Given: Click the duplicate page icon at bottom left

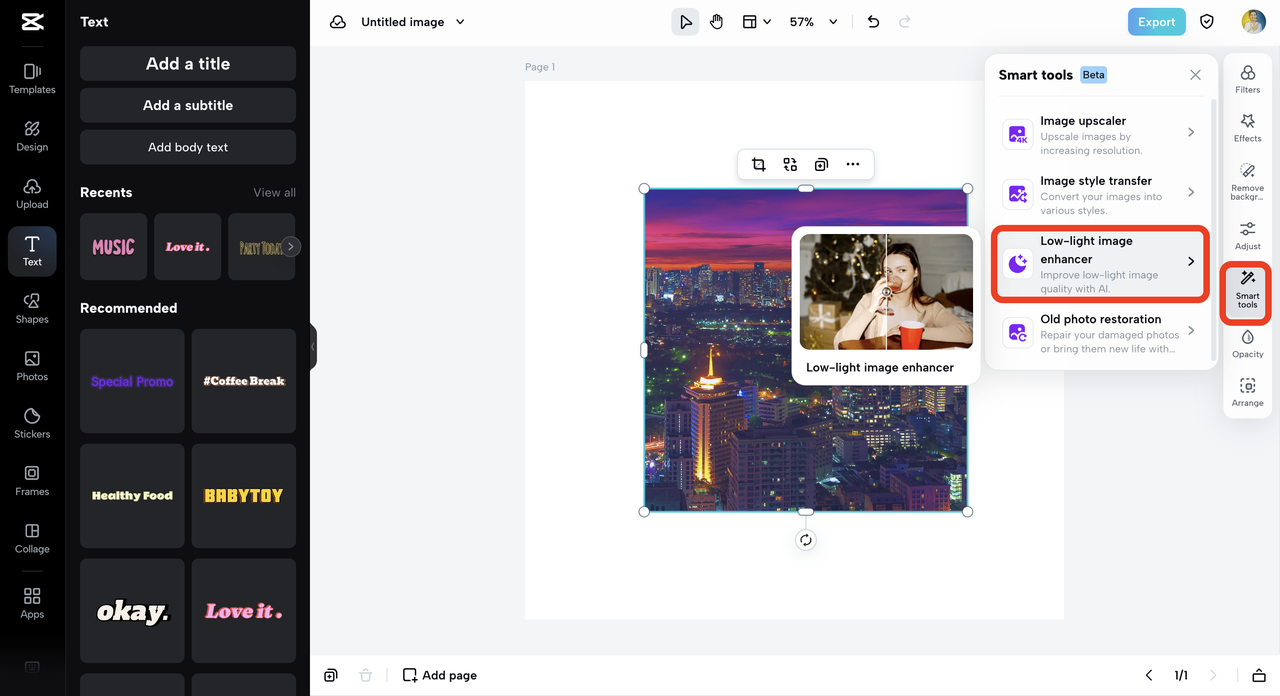Looking at the screenshot, I should (x=331, y=675).
